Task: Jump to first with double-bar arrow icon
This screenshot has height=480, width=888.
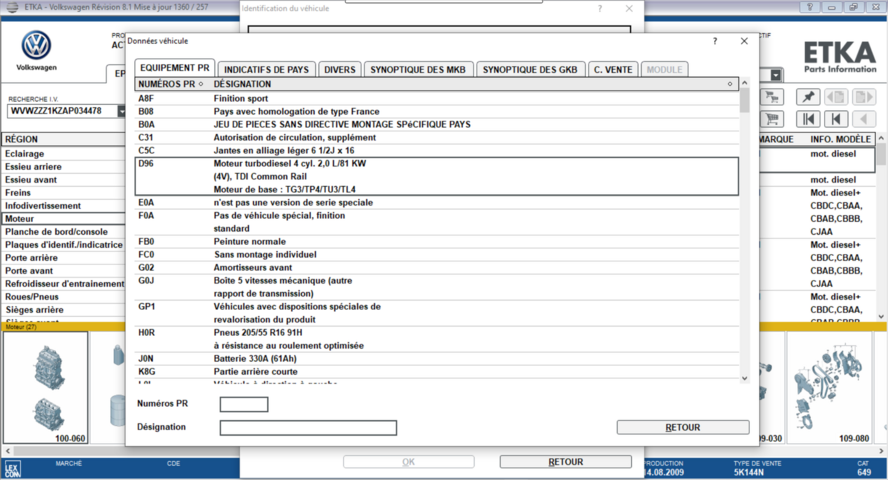Action: tap(808, 119)
